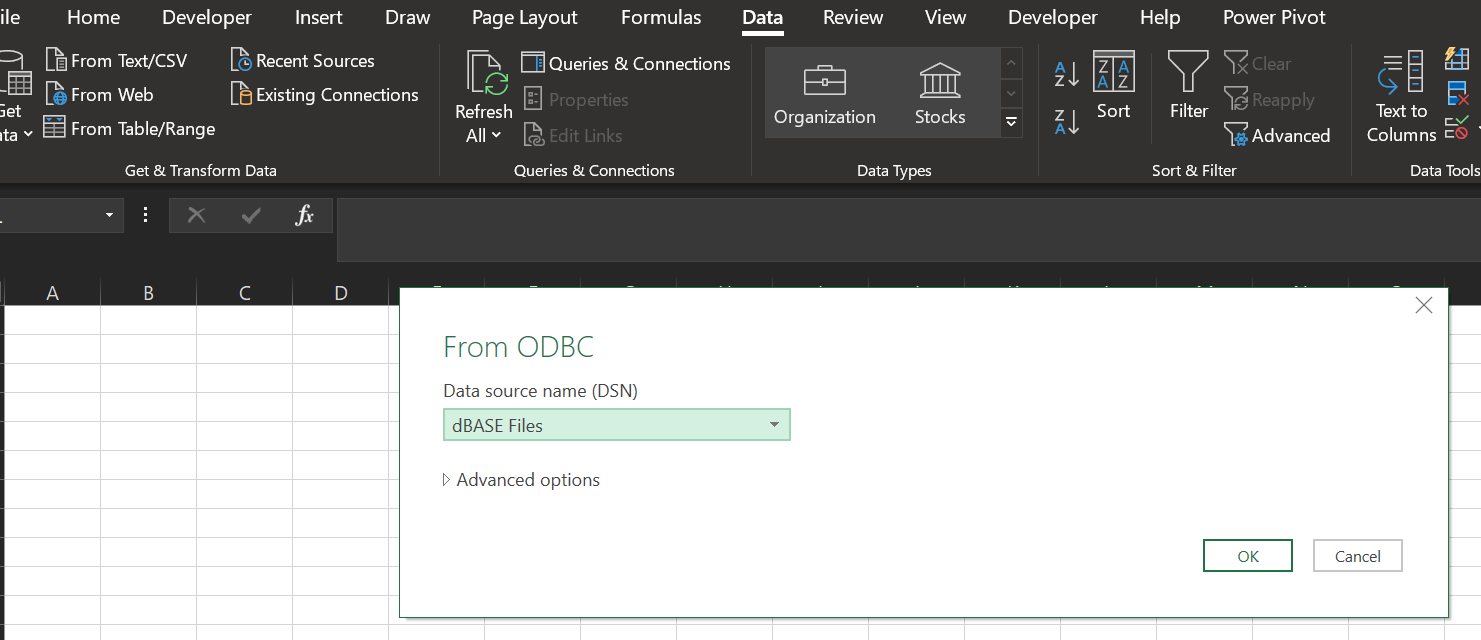Select column A header
This screenshot has height=640, width=1481.
[52, 293]
